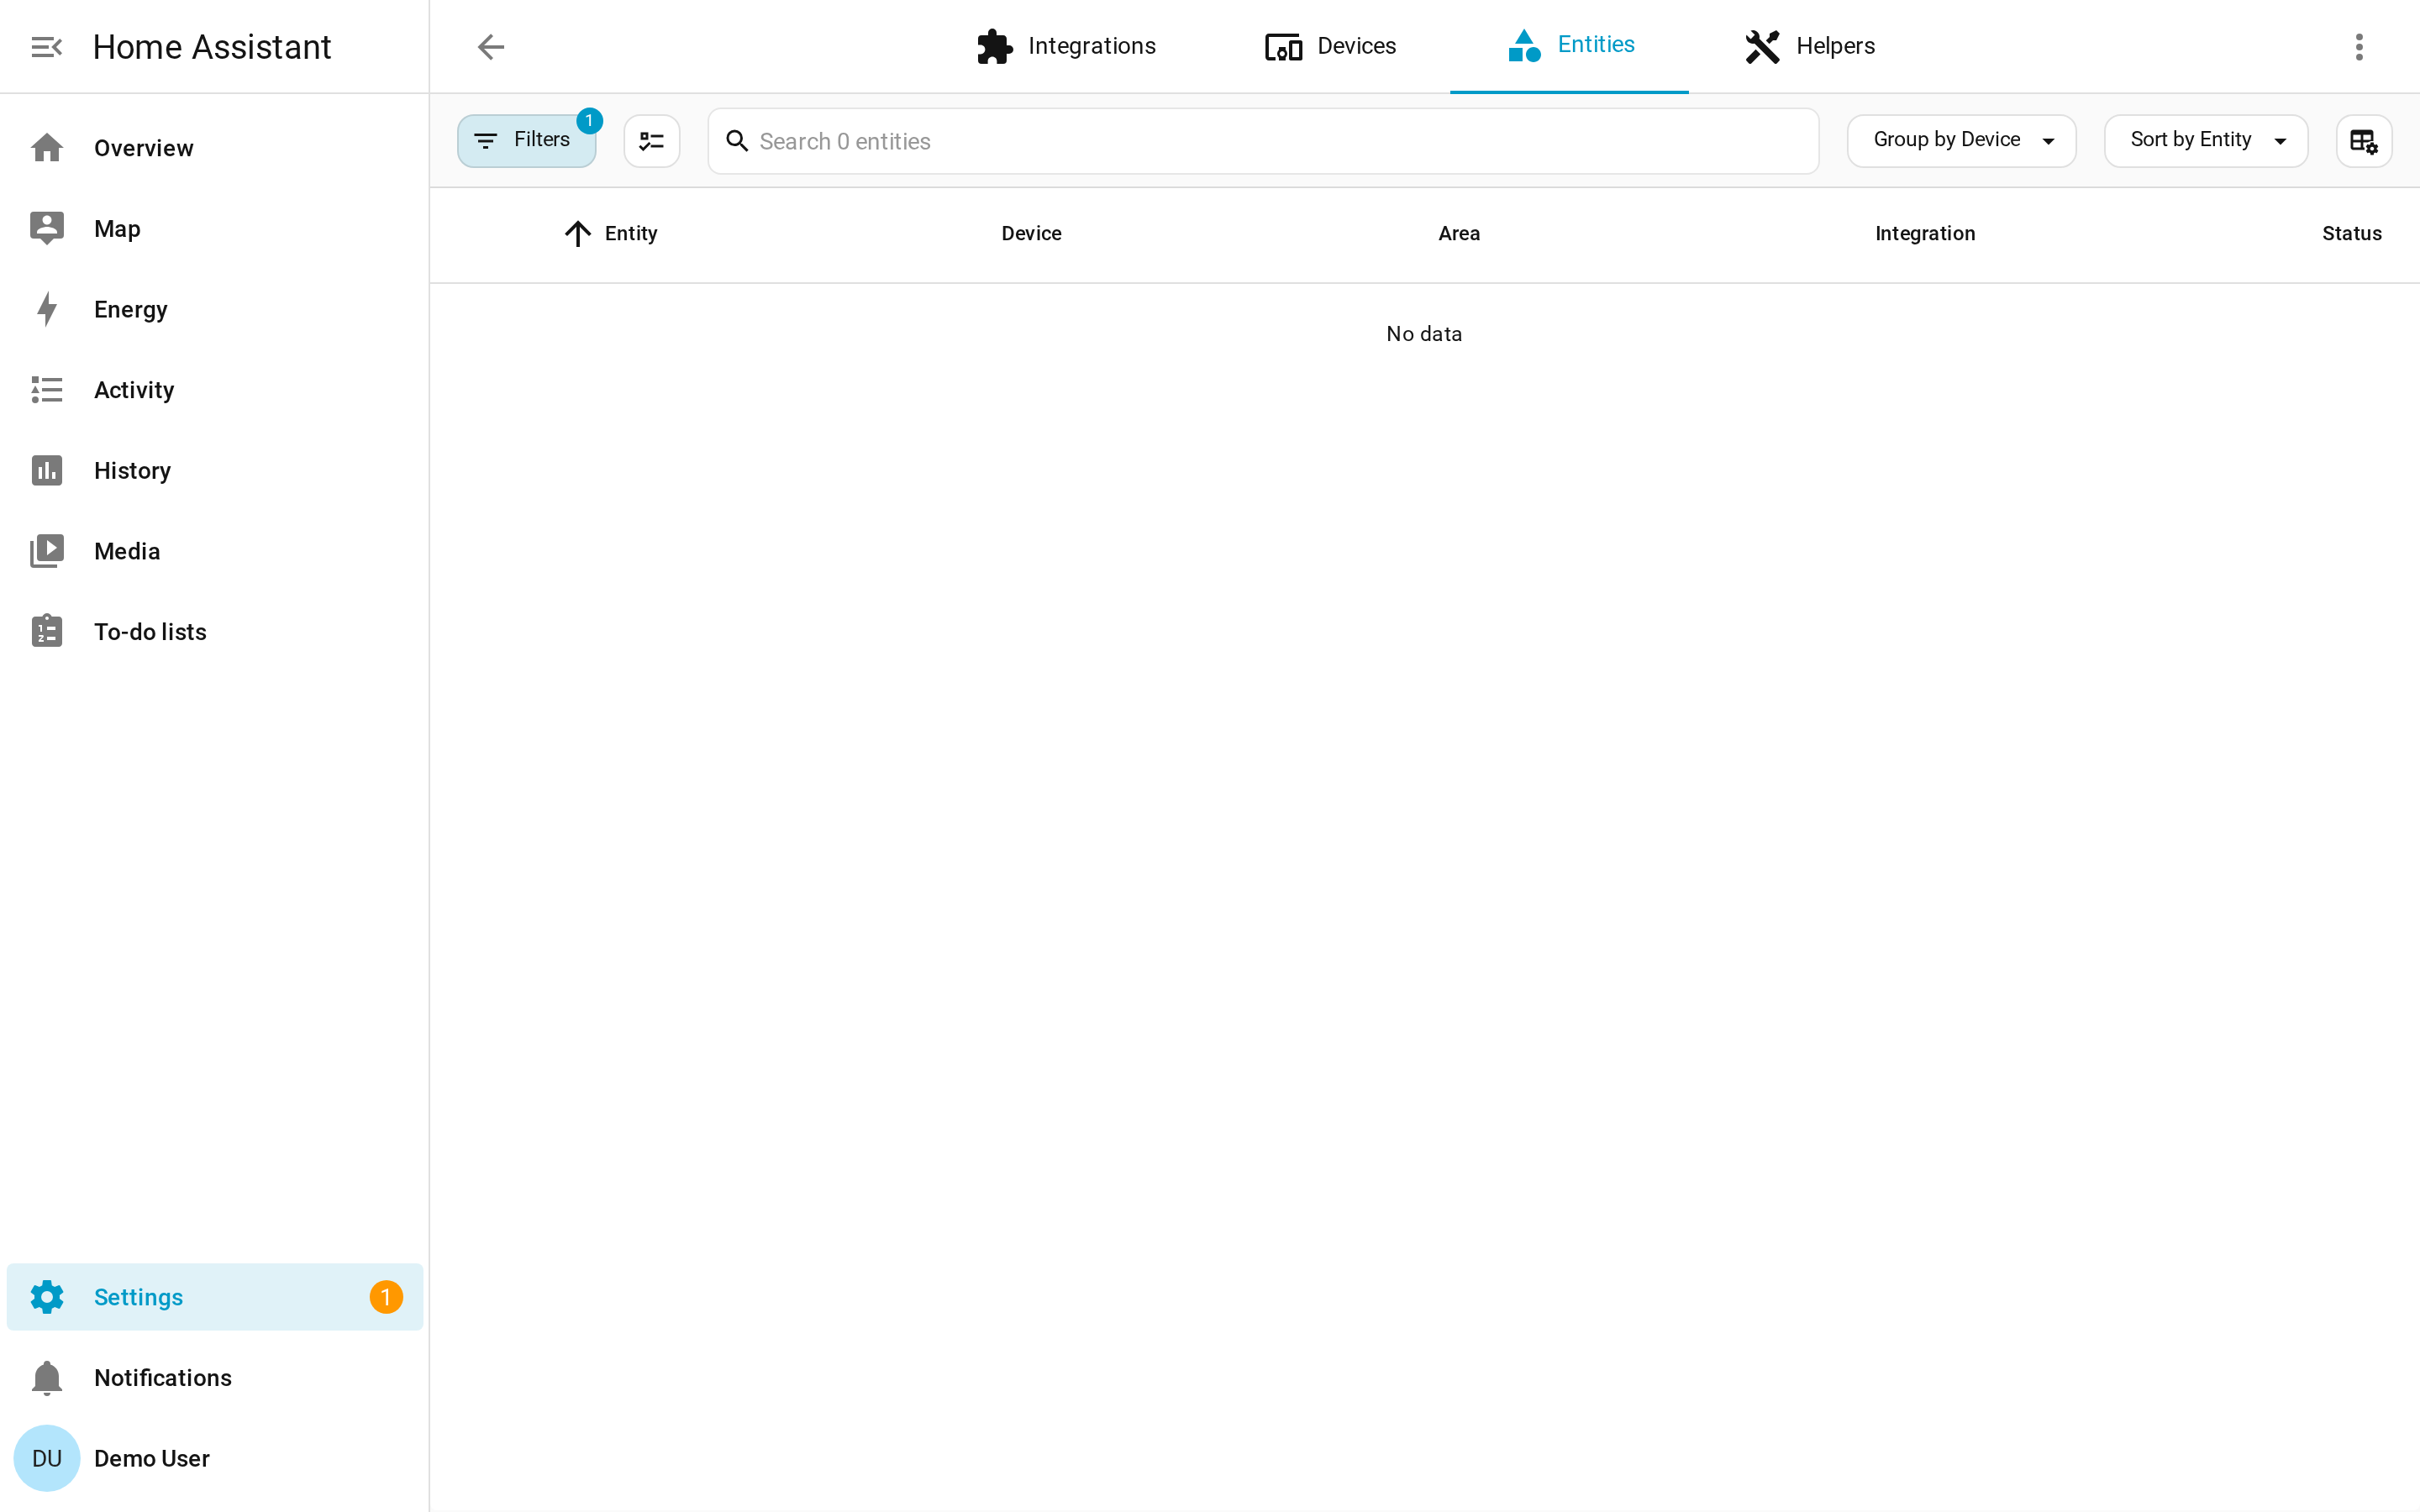Sort the table by Area column

tap(1459, 233)
